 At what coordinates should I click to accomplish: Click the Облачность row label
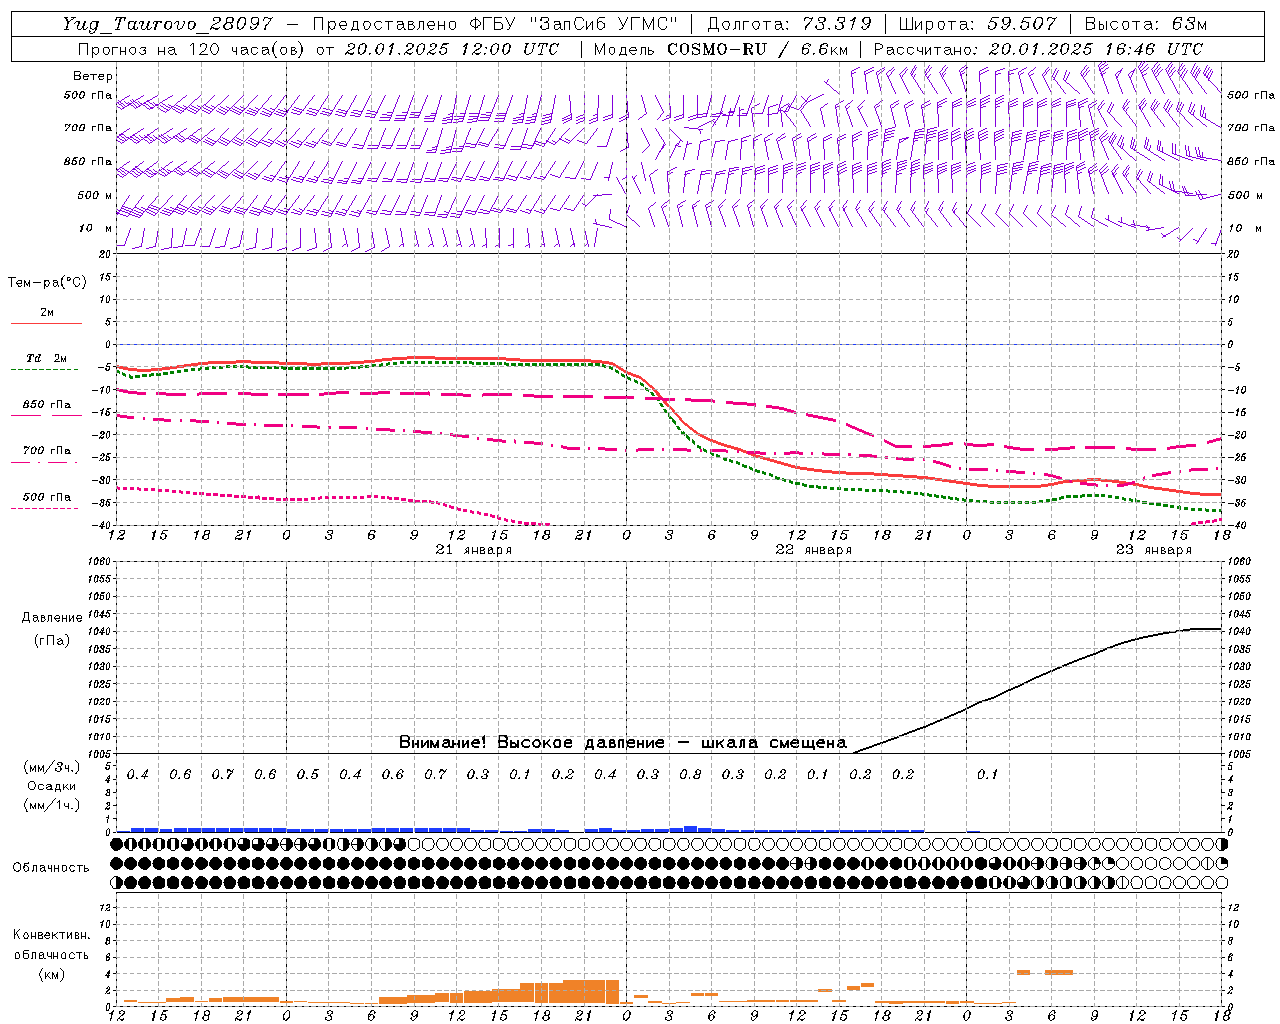(51, 868)
